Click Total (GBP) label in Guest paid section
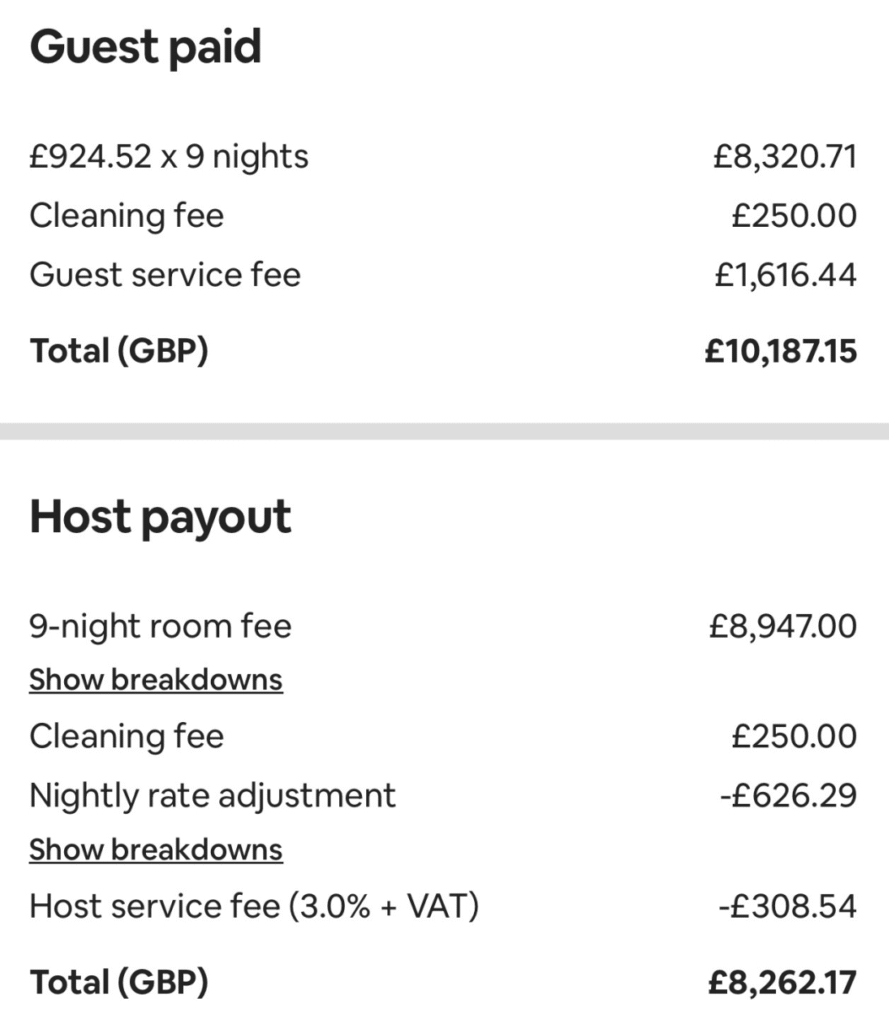889x1024 pixels. pos(119,351)
